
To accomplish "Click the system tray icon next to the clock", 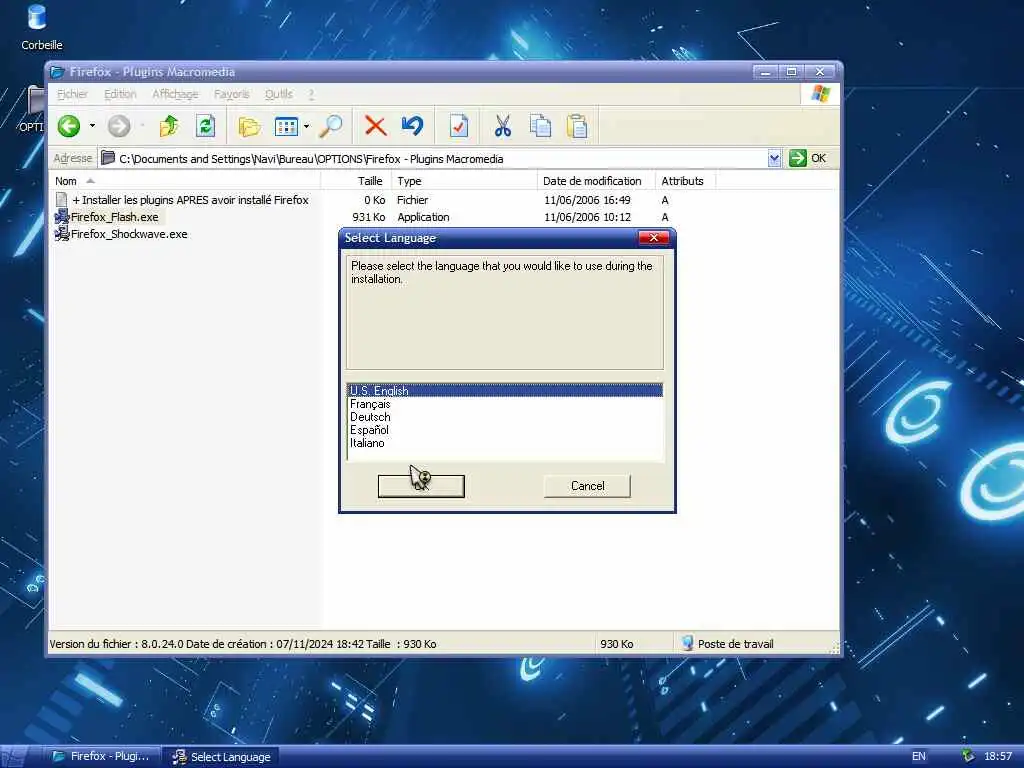I will point(968,756).
